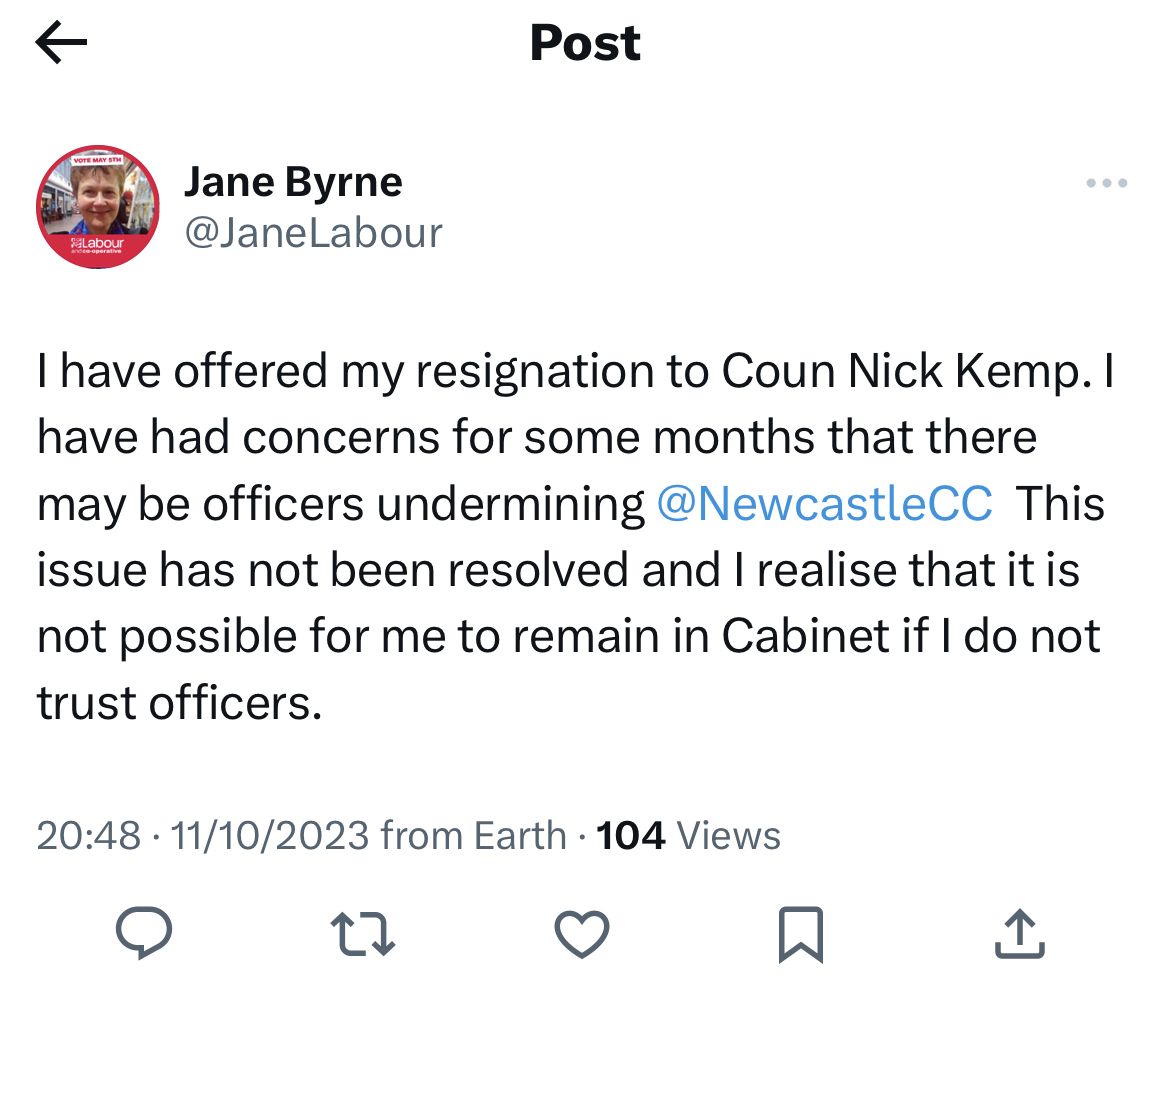Click the Jane Byrne display name
The width and height of the screenshot is (1170, 1111).
(293, 182)
